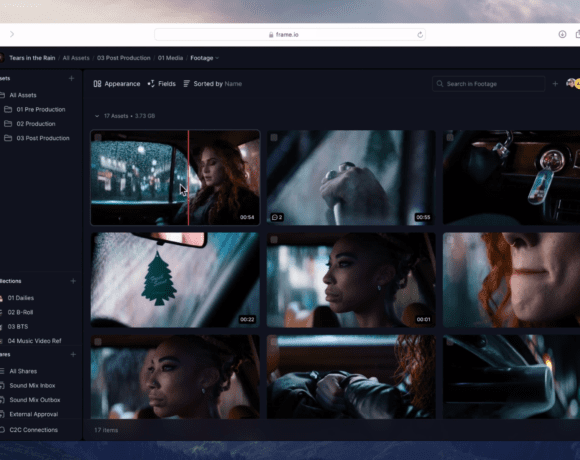This screenshot has width=580, height=460.
Task: Open the browser downloads icon
Action: click(x=562, y=34)
